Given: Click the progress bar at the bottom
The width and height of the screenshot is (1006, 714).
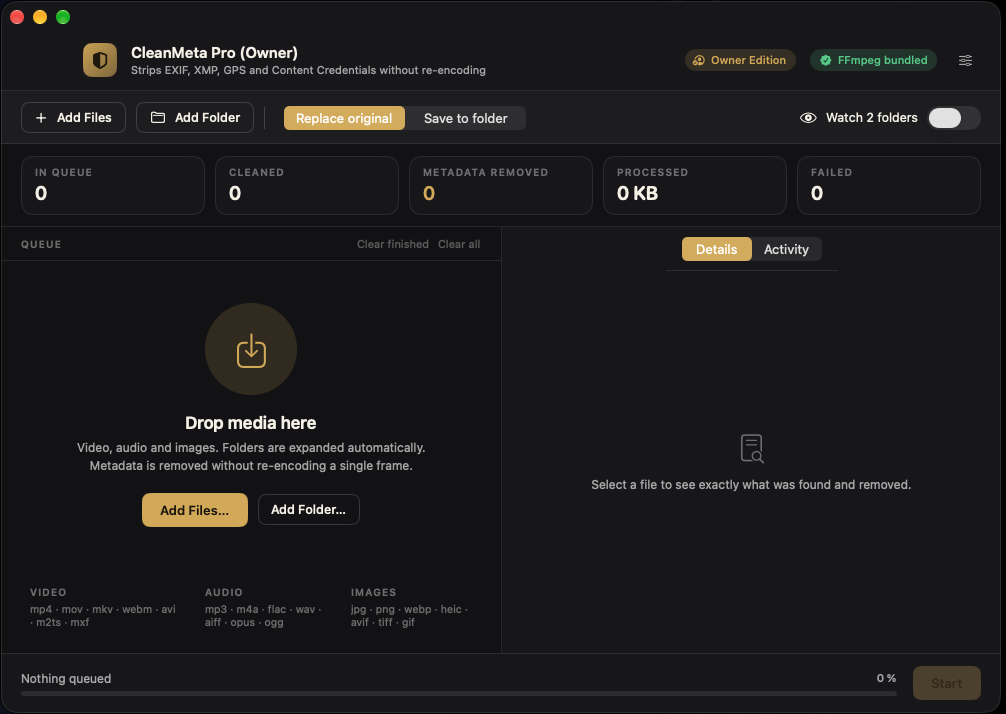Looking at the screenshot, I should [x=459, y=693].
